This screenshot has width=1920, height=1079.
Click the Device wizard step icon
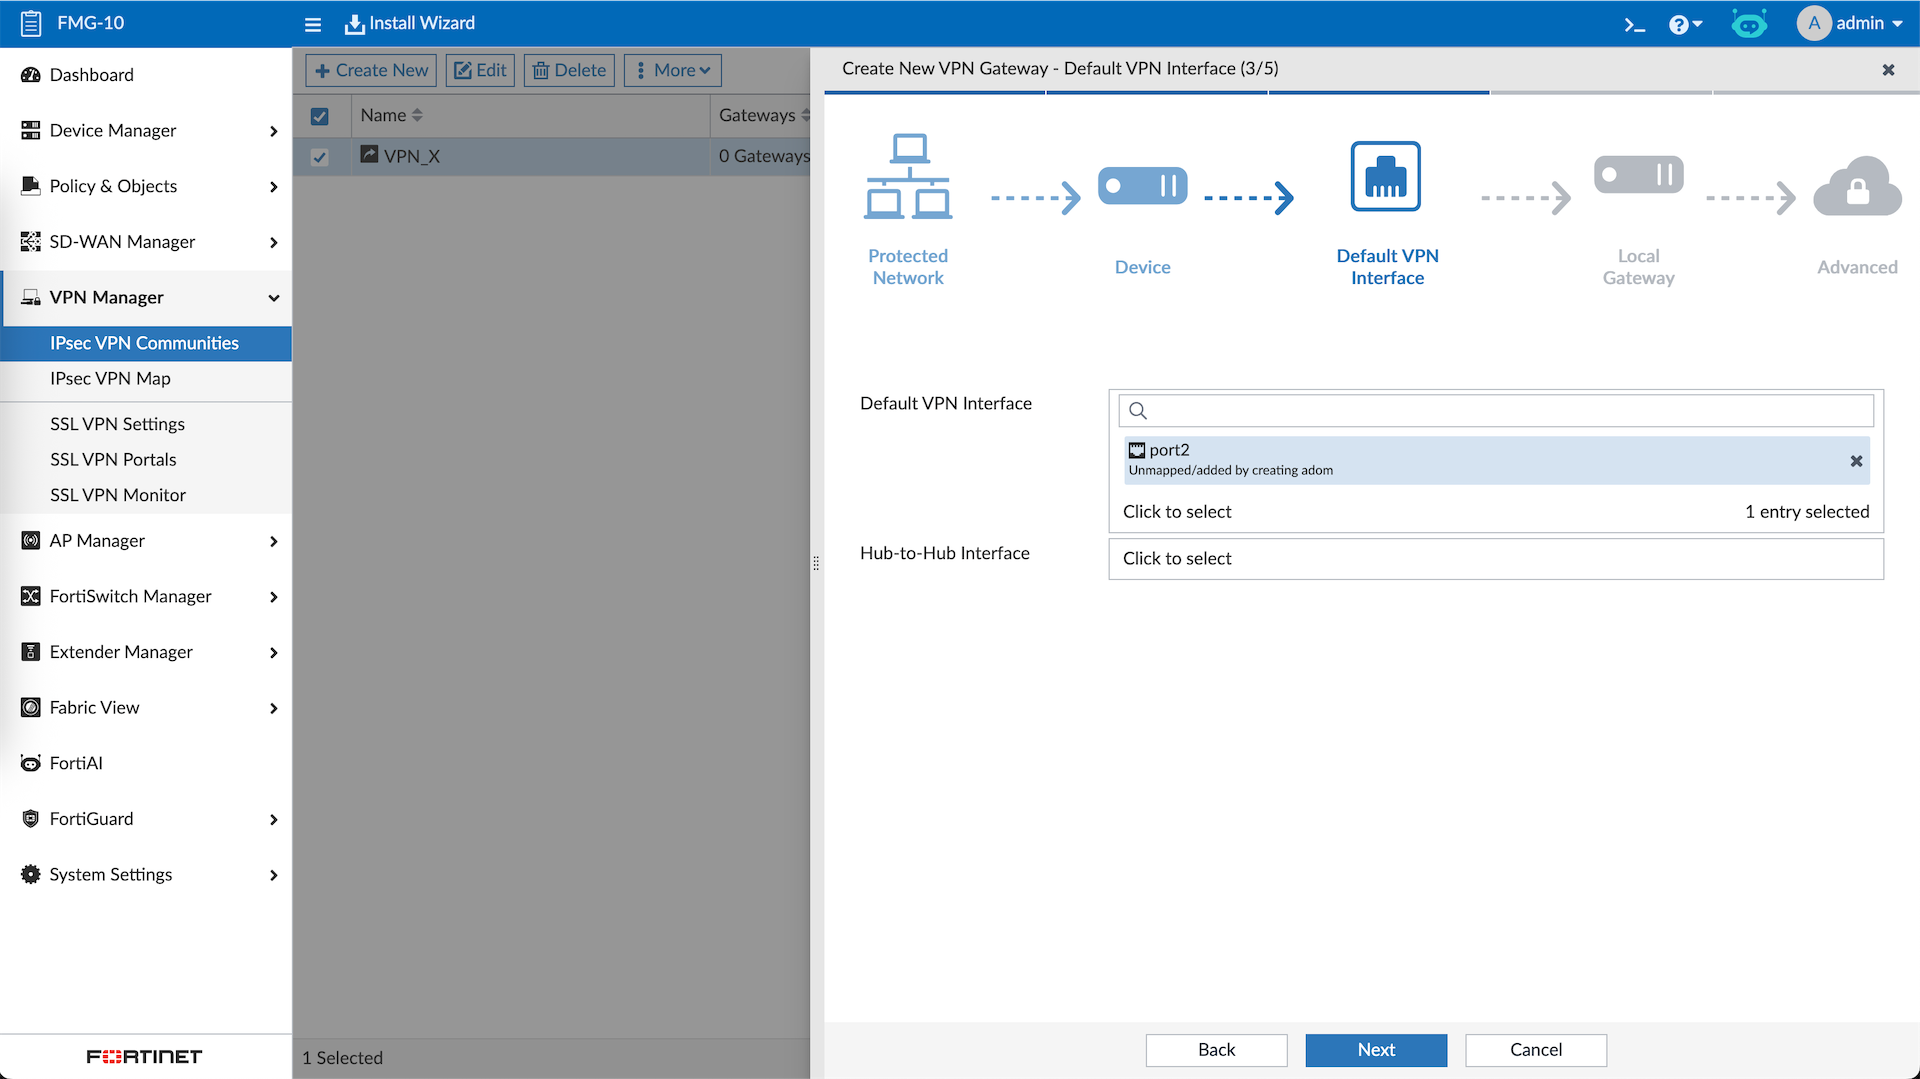pos(1142,187)
